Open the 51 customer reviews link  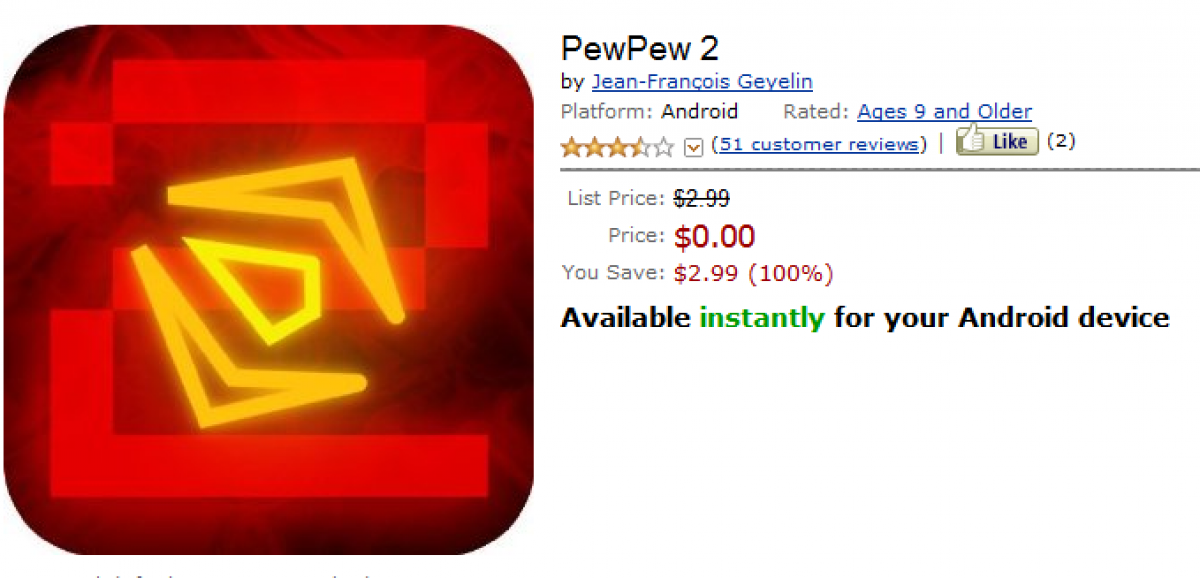(x=819, y=144)
